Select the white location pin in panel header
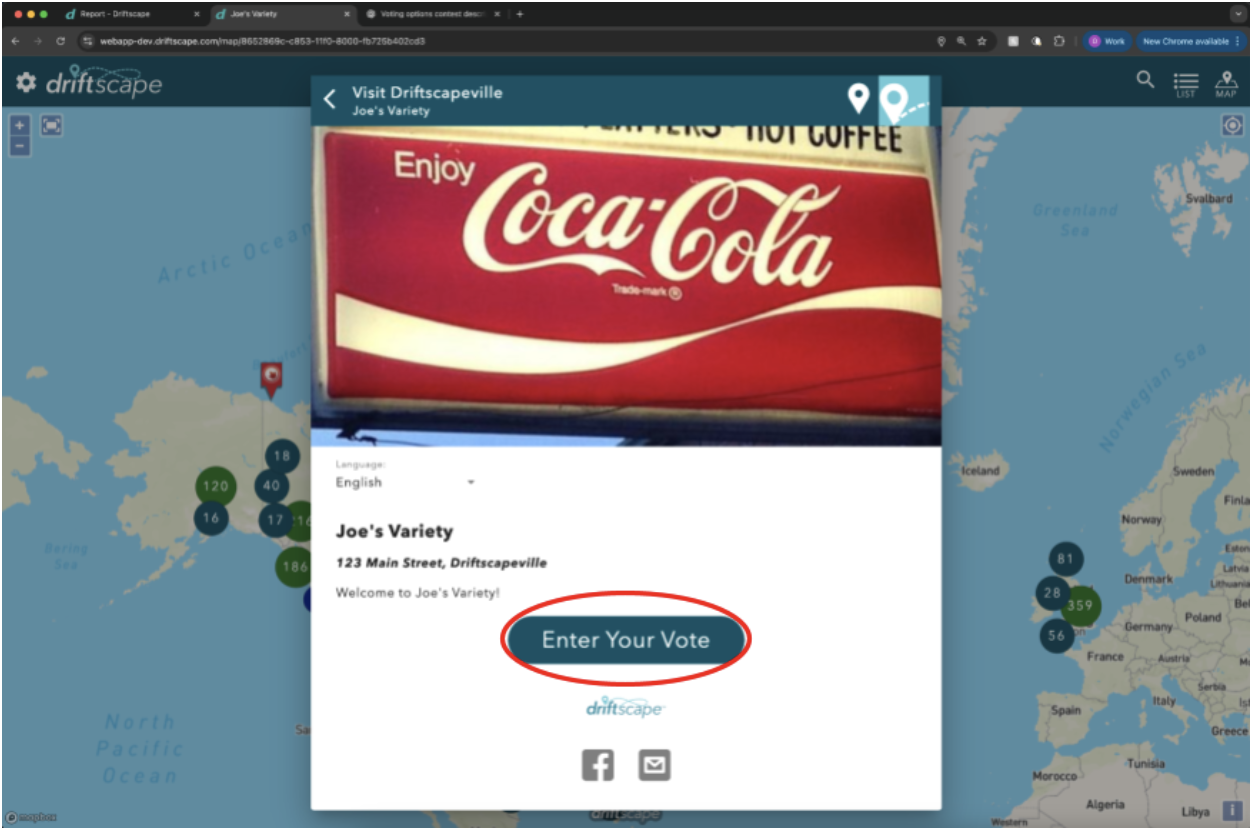The height and width of the screenshot is (828, 1252). 858,98
